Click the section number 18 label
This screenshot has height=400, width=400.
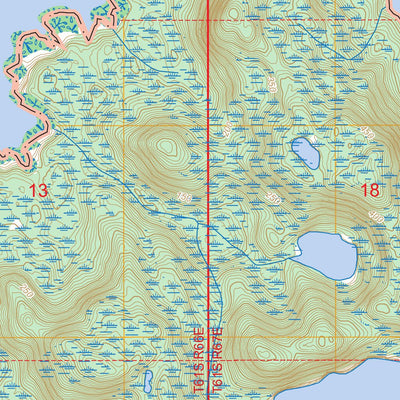click(x=370, y=190)
